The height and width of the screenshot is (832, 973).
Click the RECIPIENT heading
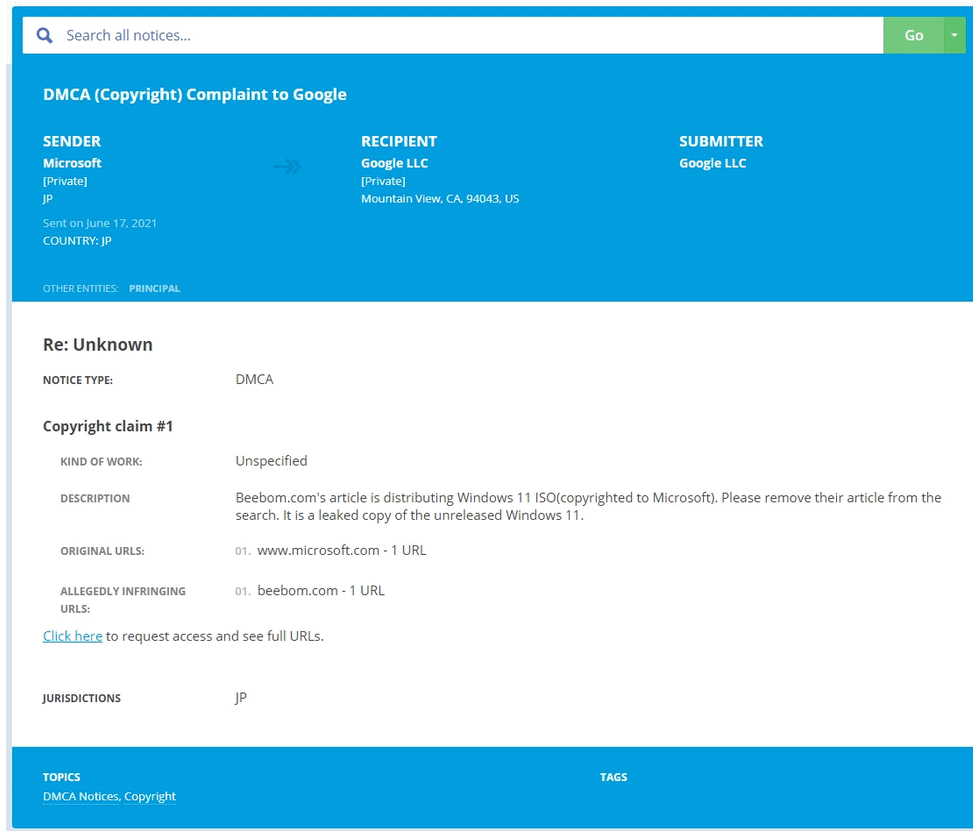coord(399,141)
